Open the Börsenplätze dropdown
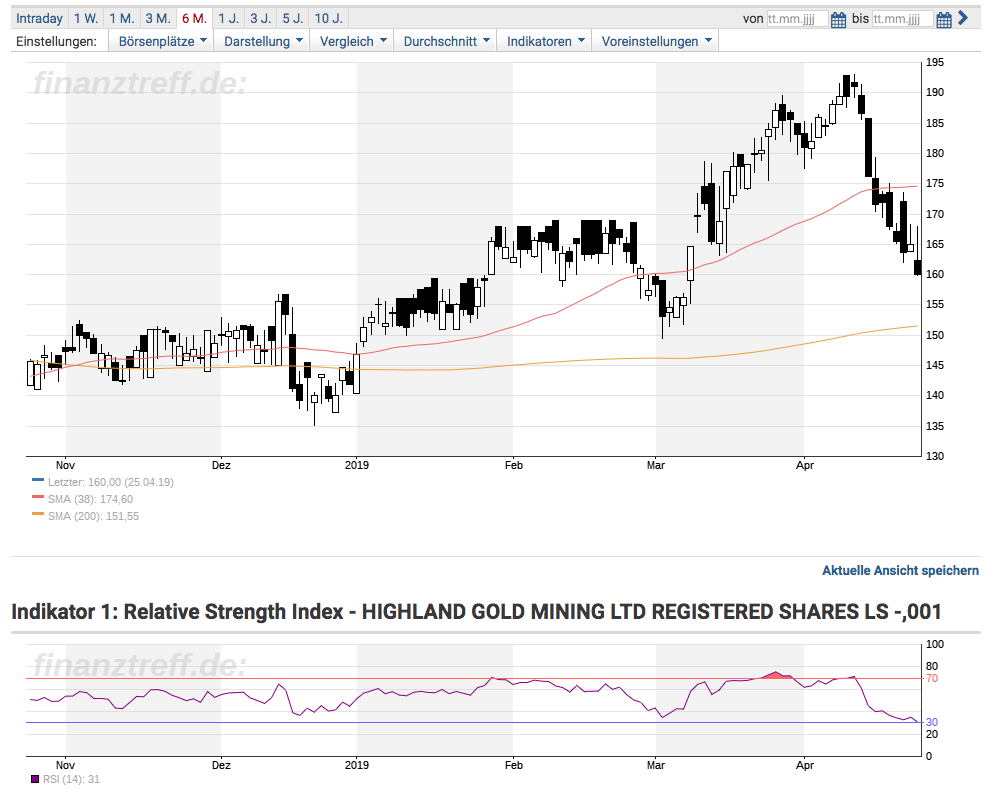The height and width of the screenshot is (795, 993). coord(163,41)
